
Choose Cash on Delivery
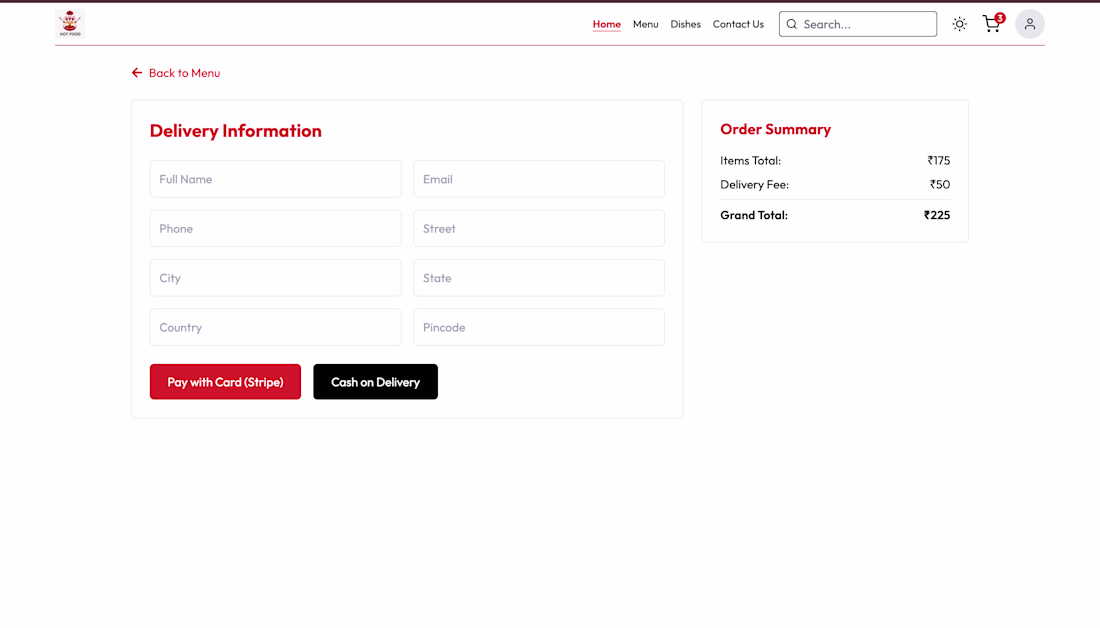click(x=375, y=382)
